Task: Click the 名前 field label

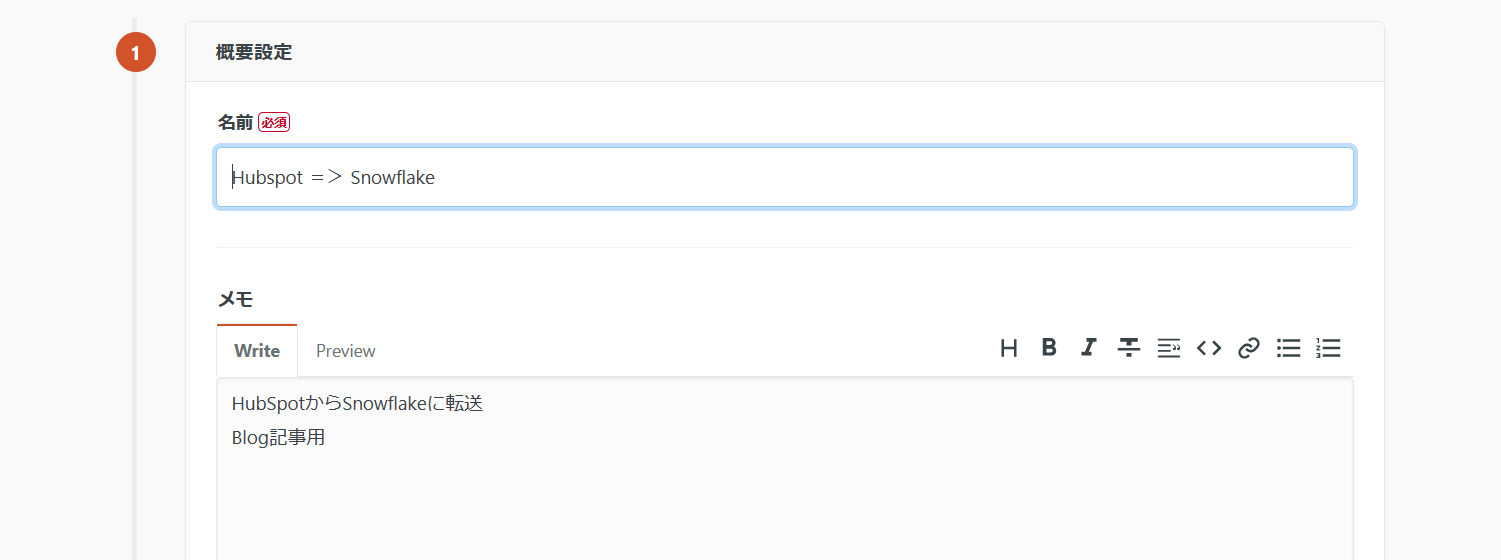Action: [235, 122]
